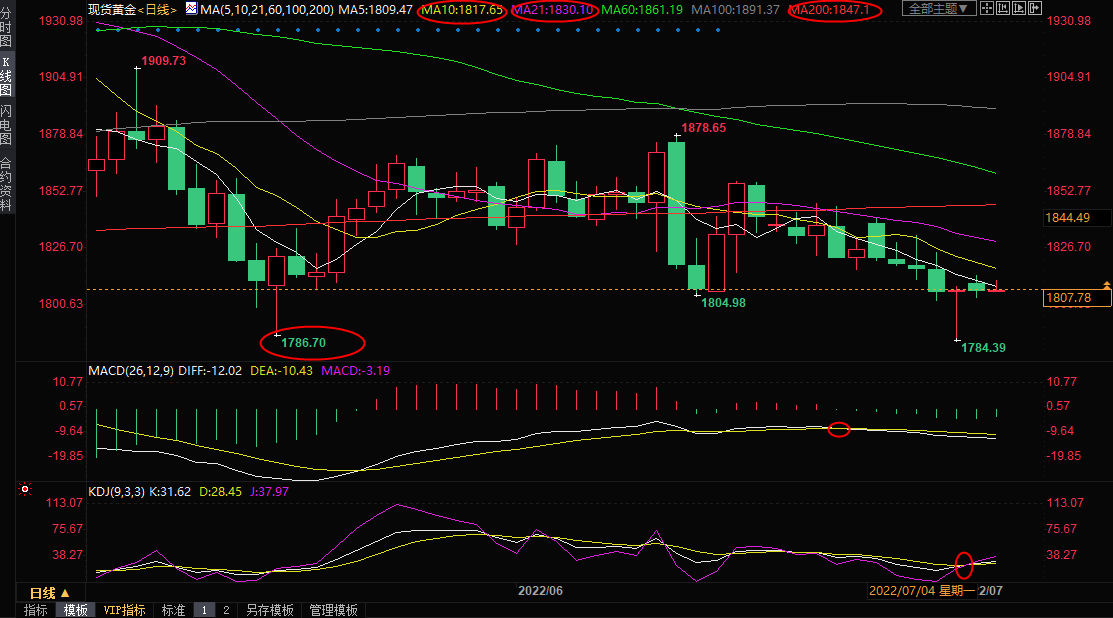Open the 闪电图 side tab

click(x=6, y=125)
